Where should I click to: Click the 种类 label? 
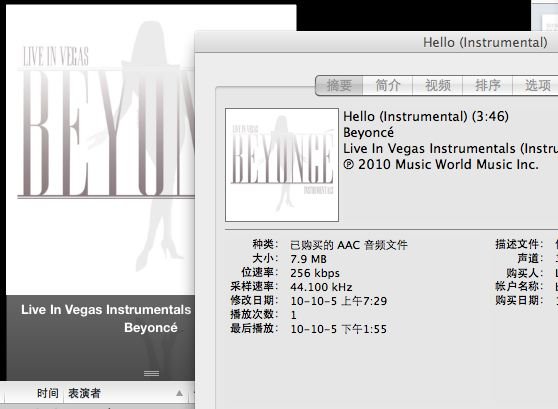265,244
